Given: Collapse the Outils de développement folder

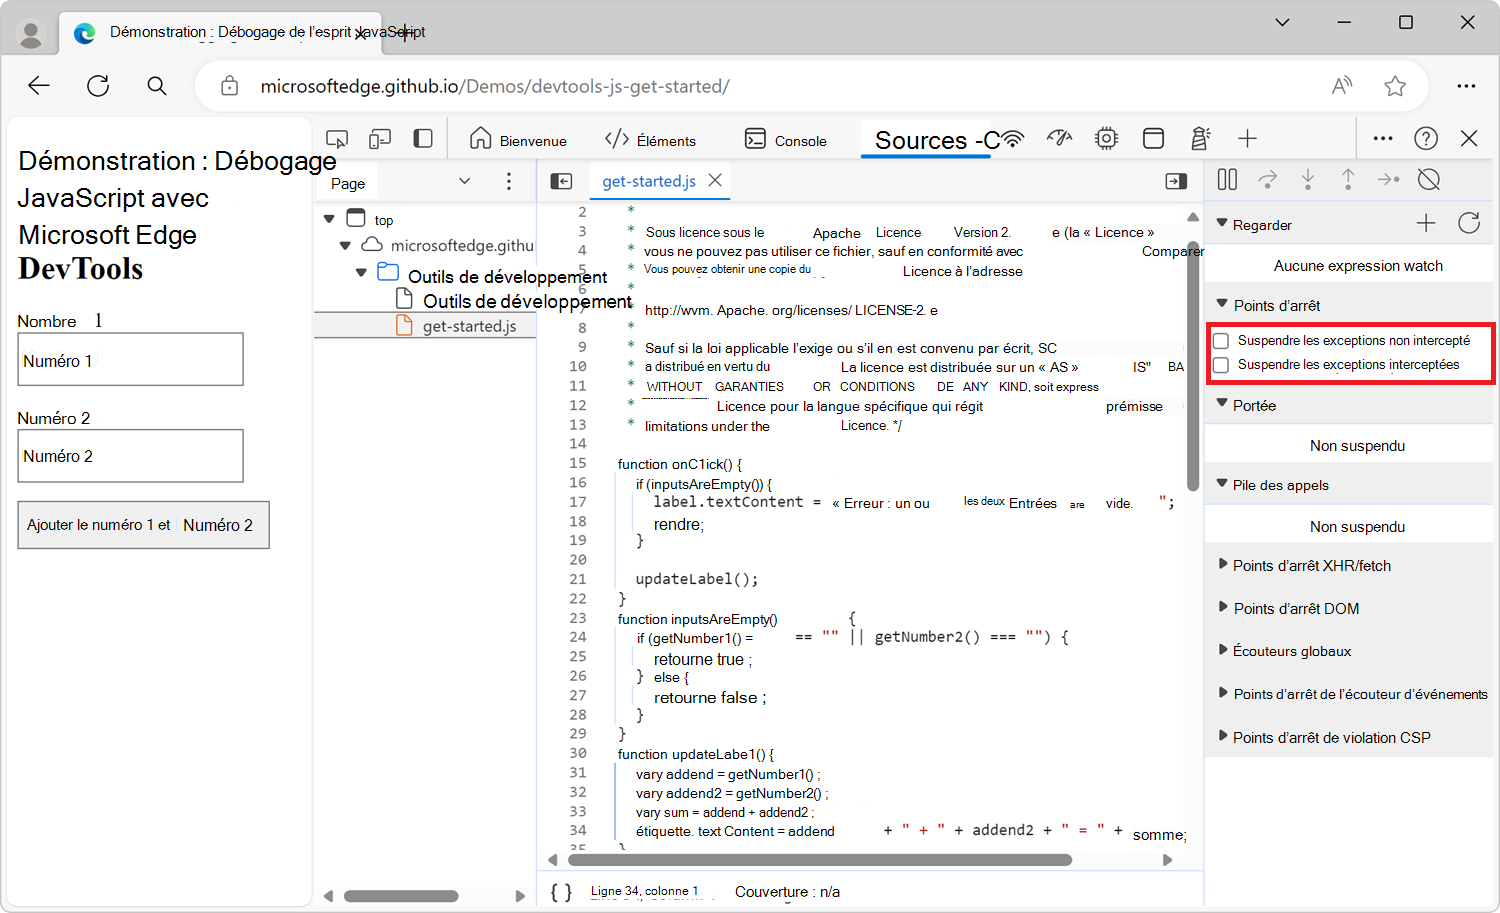Looking at the screenshot, I should pyautogui.click(x=361, y=272).
